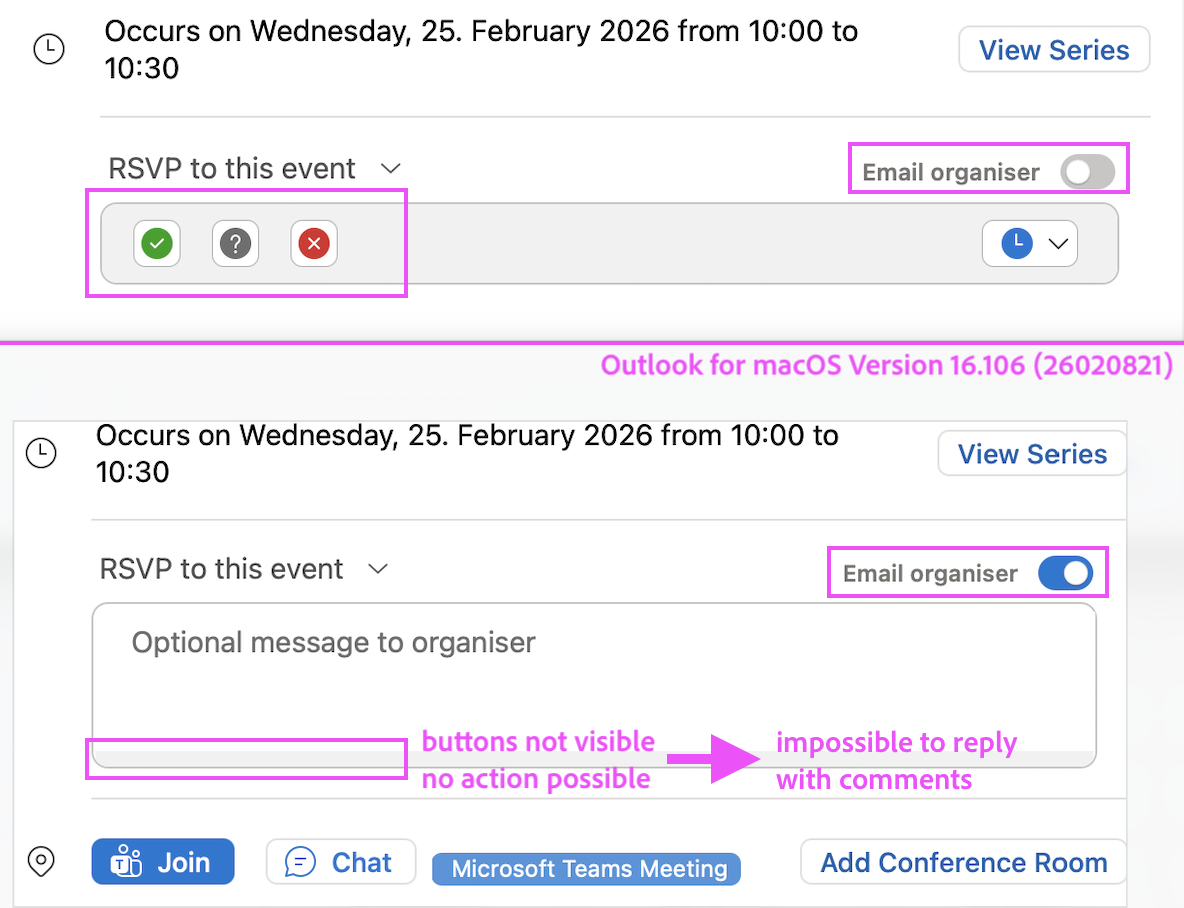Select tentative response using the question mark icon
1184x908 pixels.
[235, 243]
